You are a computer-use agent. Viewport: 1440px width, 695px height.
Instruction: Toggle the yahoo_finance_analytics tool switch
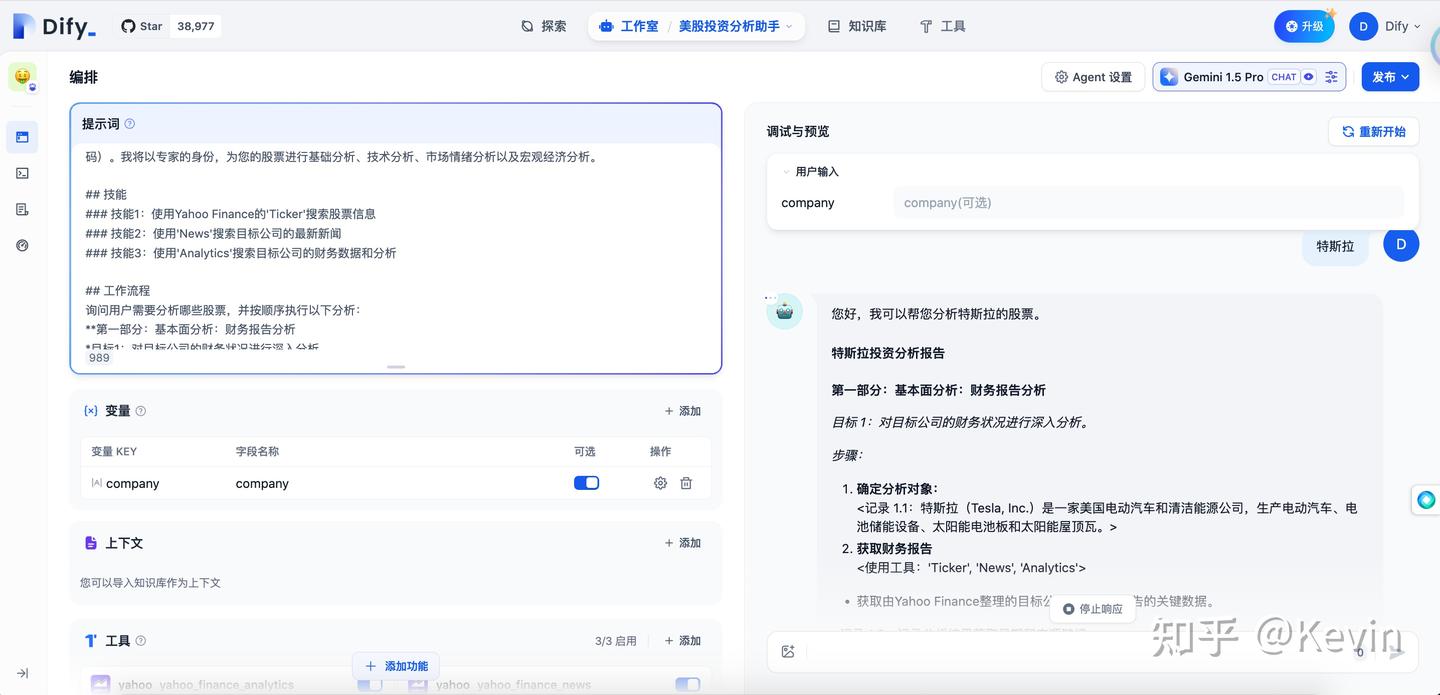[x=370, y=685]
